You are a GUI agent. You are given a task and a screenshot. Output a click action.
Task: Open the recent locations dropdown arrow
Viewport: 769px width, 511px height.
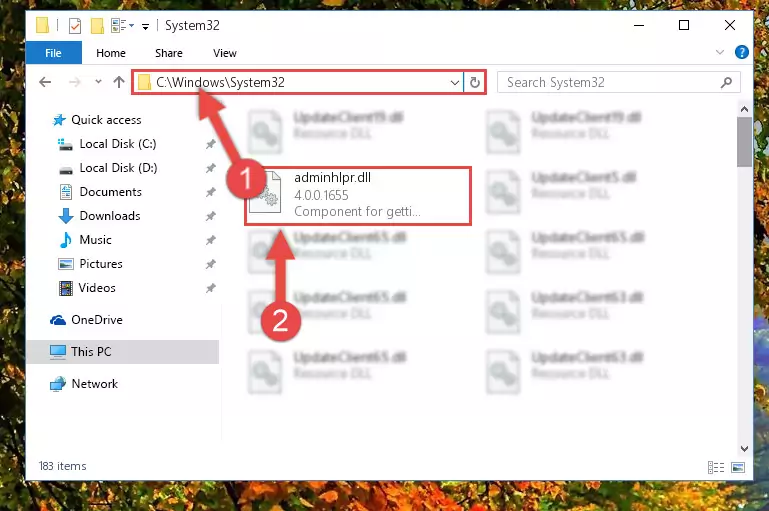99,82
